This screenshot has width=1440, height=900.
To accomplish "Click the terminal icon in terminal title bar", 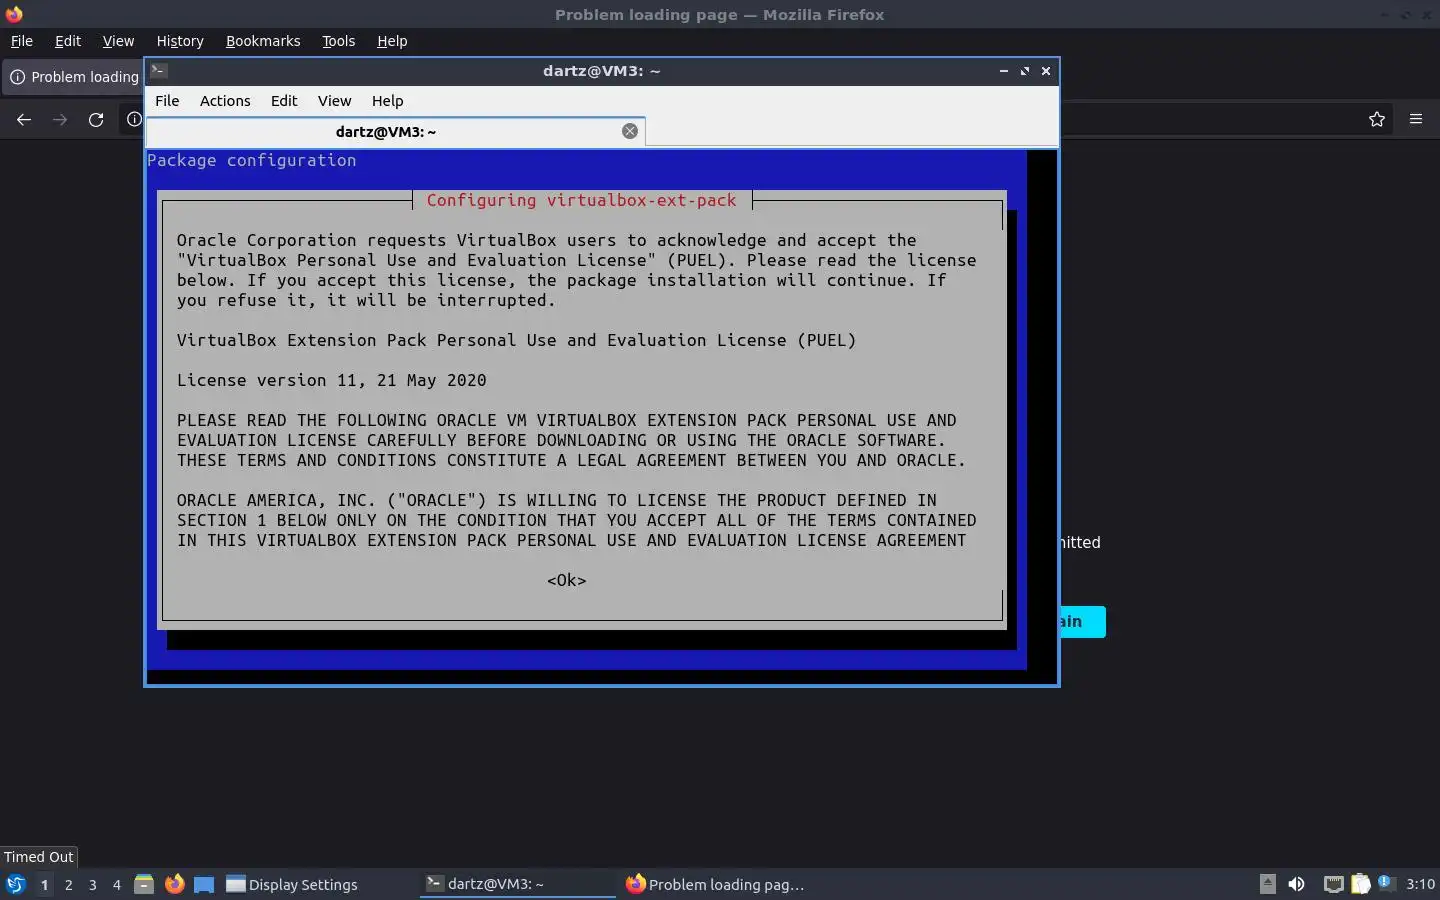I will click(158, 70).
